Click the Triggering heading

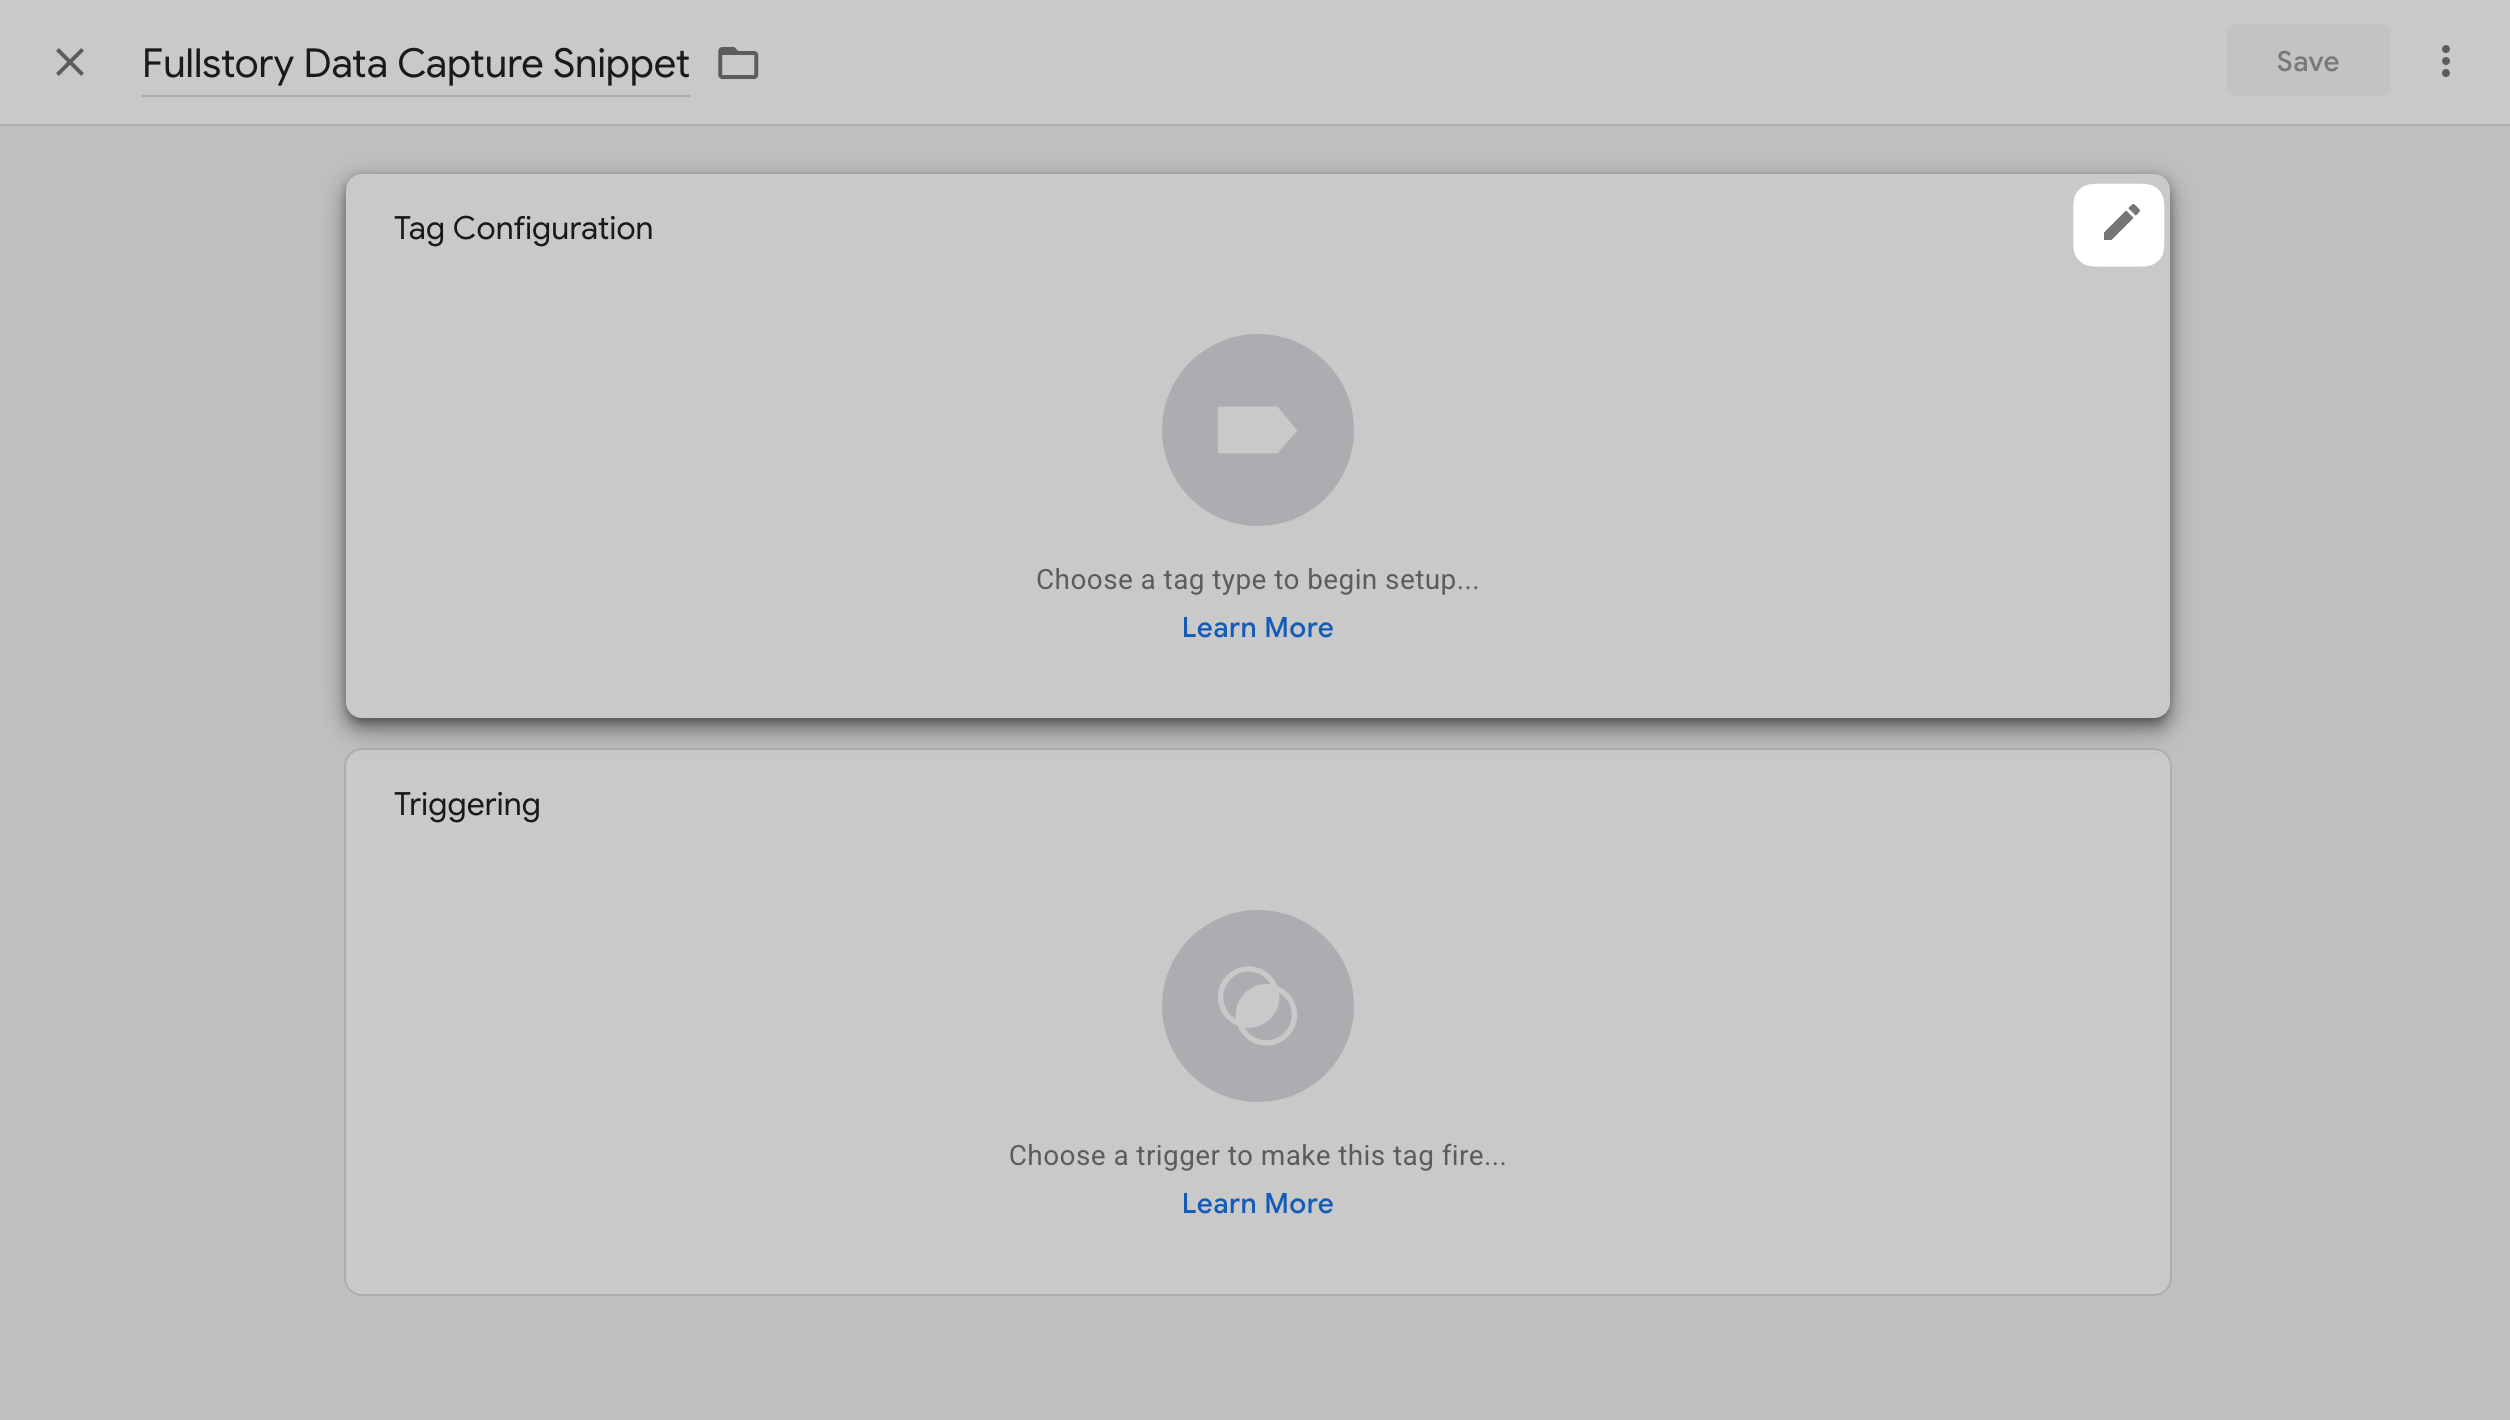coord(467,805)
